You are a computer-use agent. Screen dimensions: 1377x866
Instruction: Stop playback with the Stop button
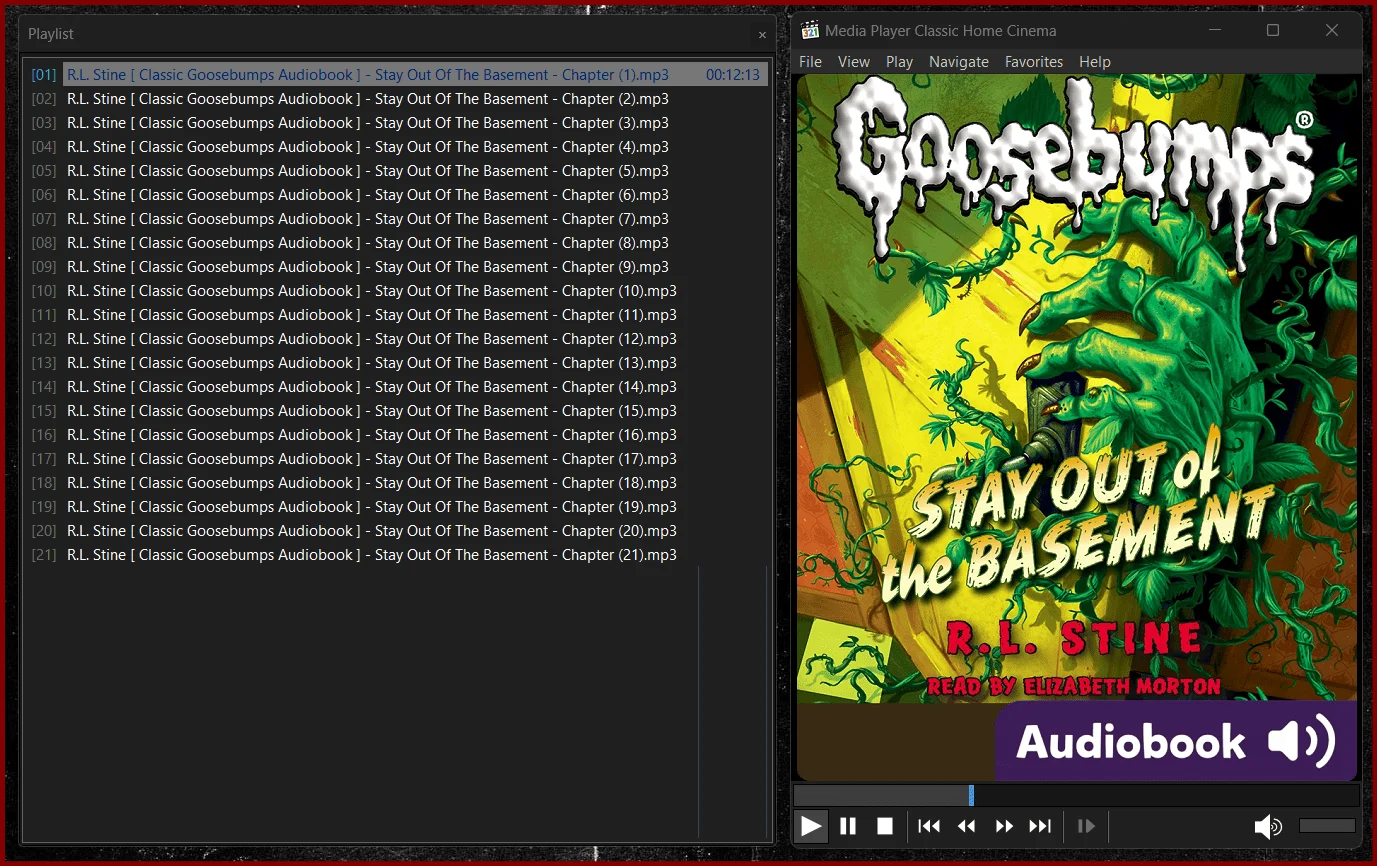tap(885, 826)
